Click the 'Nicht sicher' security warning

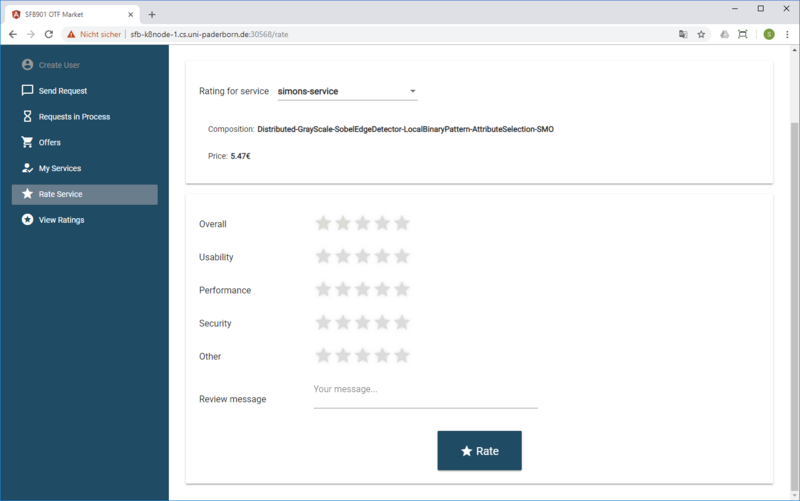[94, 34]
